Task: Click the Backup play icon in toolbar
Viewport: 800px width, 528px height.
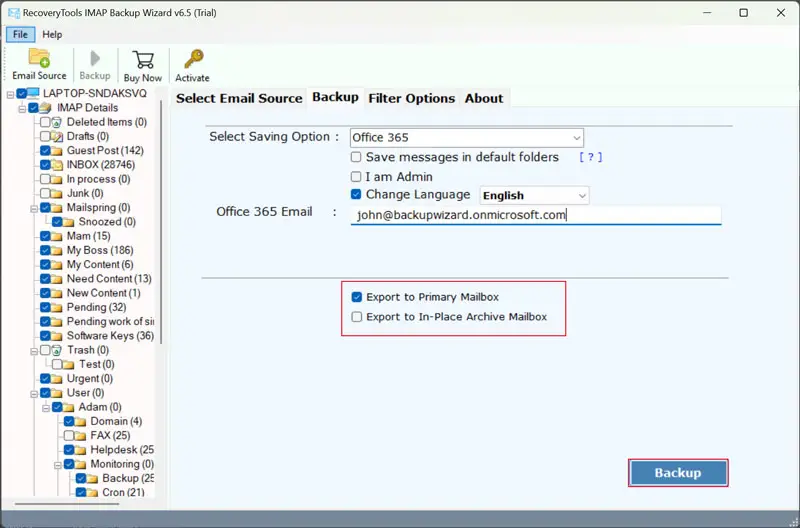Action: (95, 58)
